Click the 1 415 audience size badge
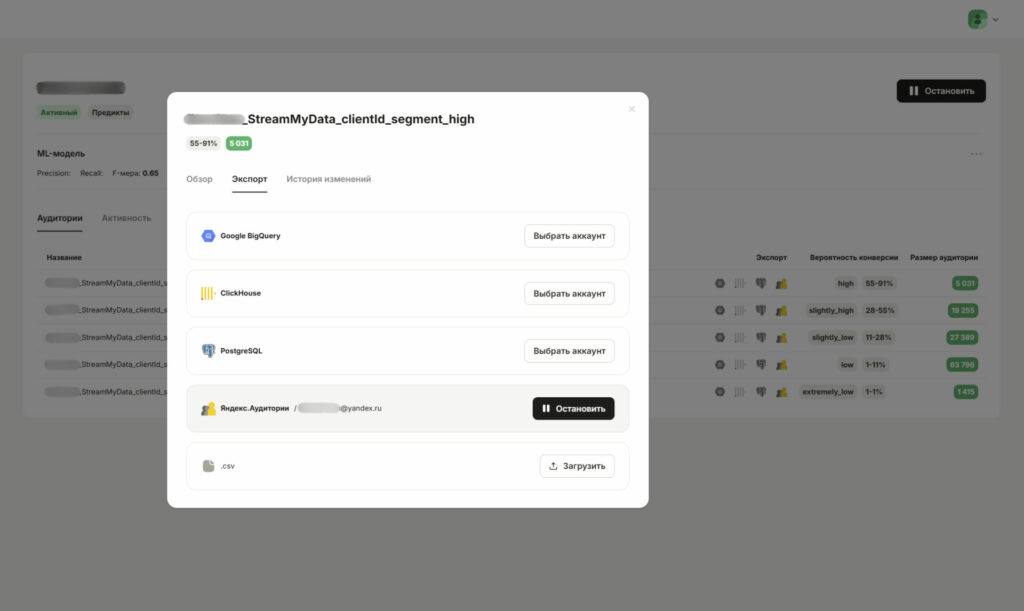Image resolution: width=1024 pixels, height=611 pixels. tap(965, 392)
